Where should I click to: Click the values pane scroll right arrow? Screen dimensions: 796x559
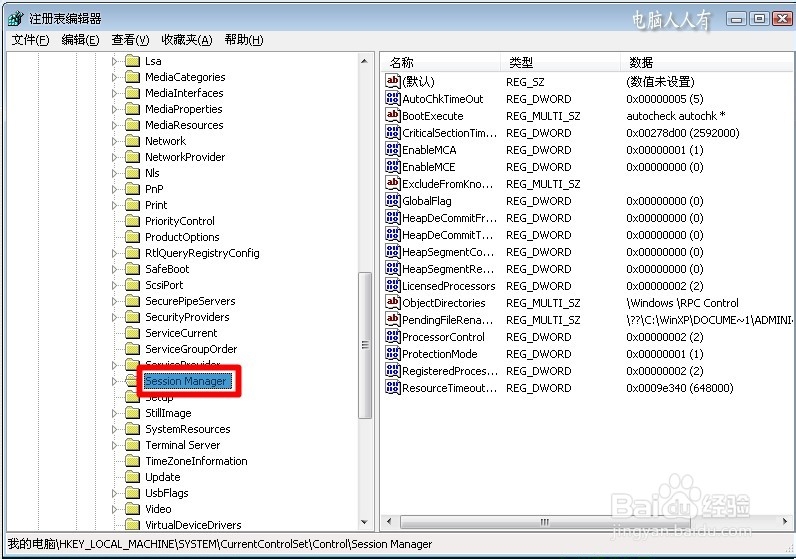785,521
